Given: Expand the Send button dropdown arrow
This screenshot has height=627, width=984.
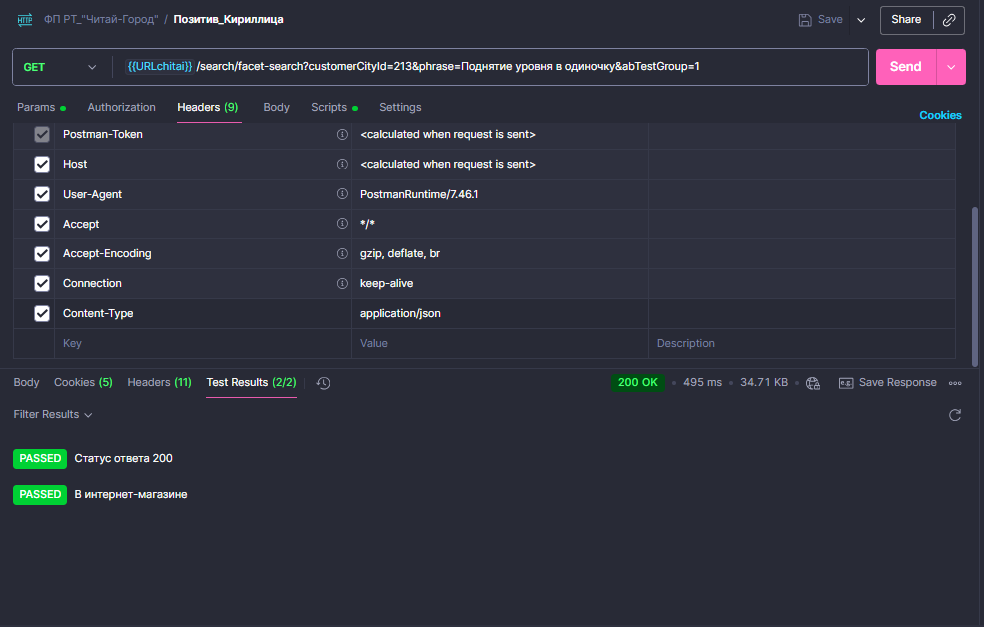Looking at the screenshot, I should (950, 67).
